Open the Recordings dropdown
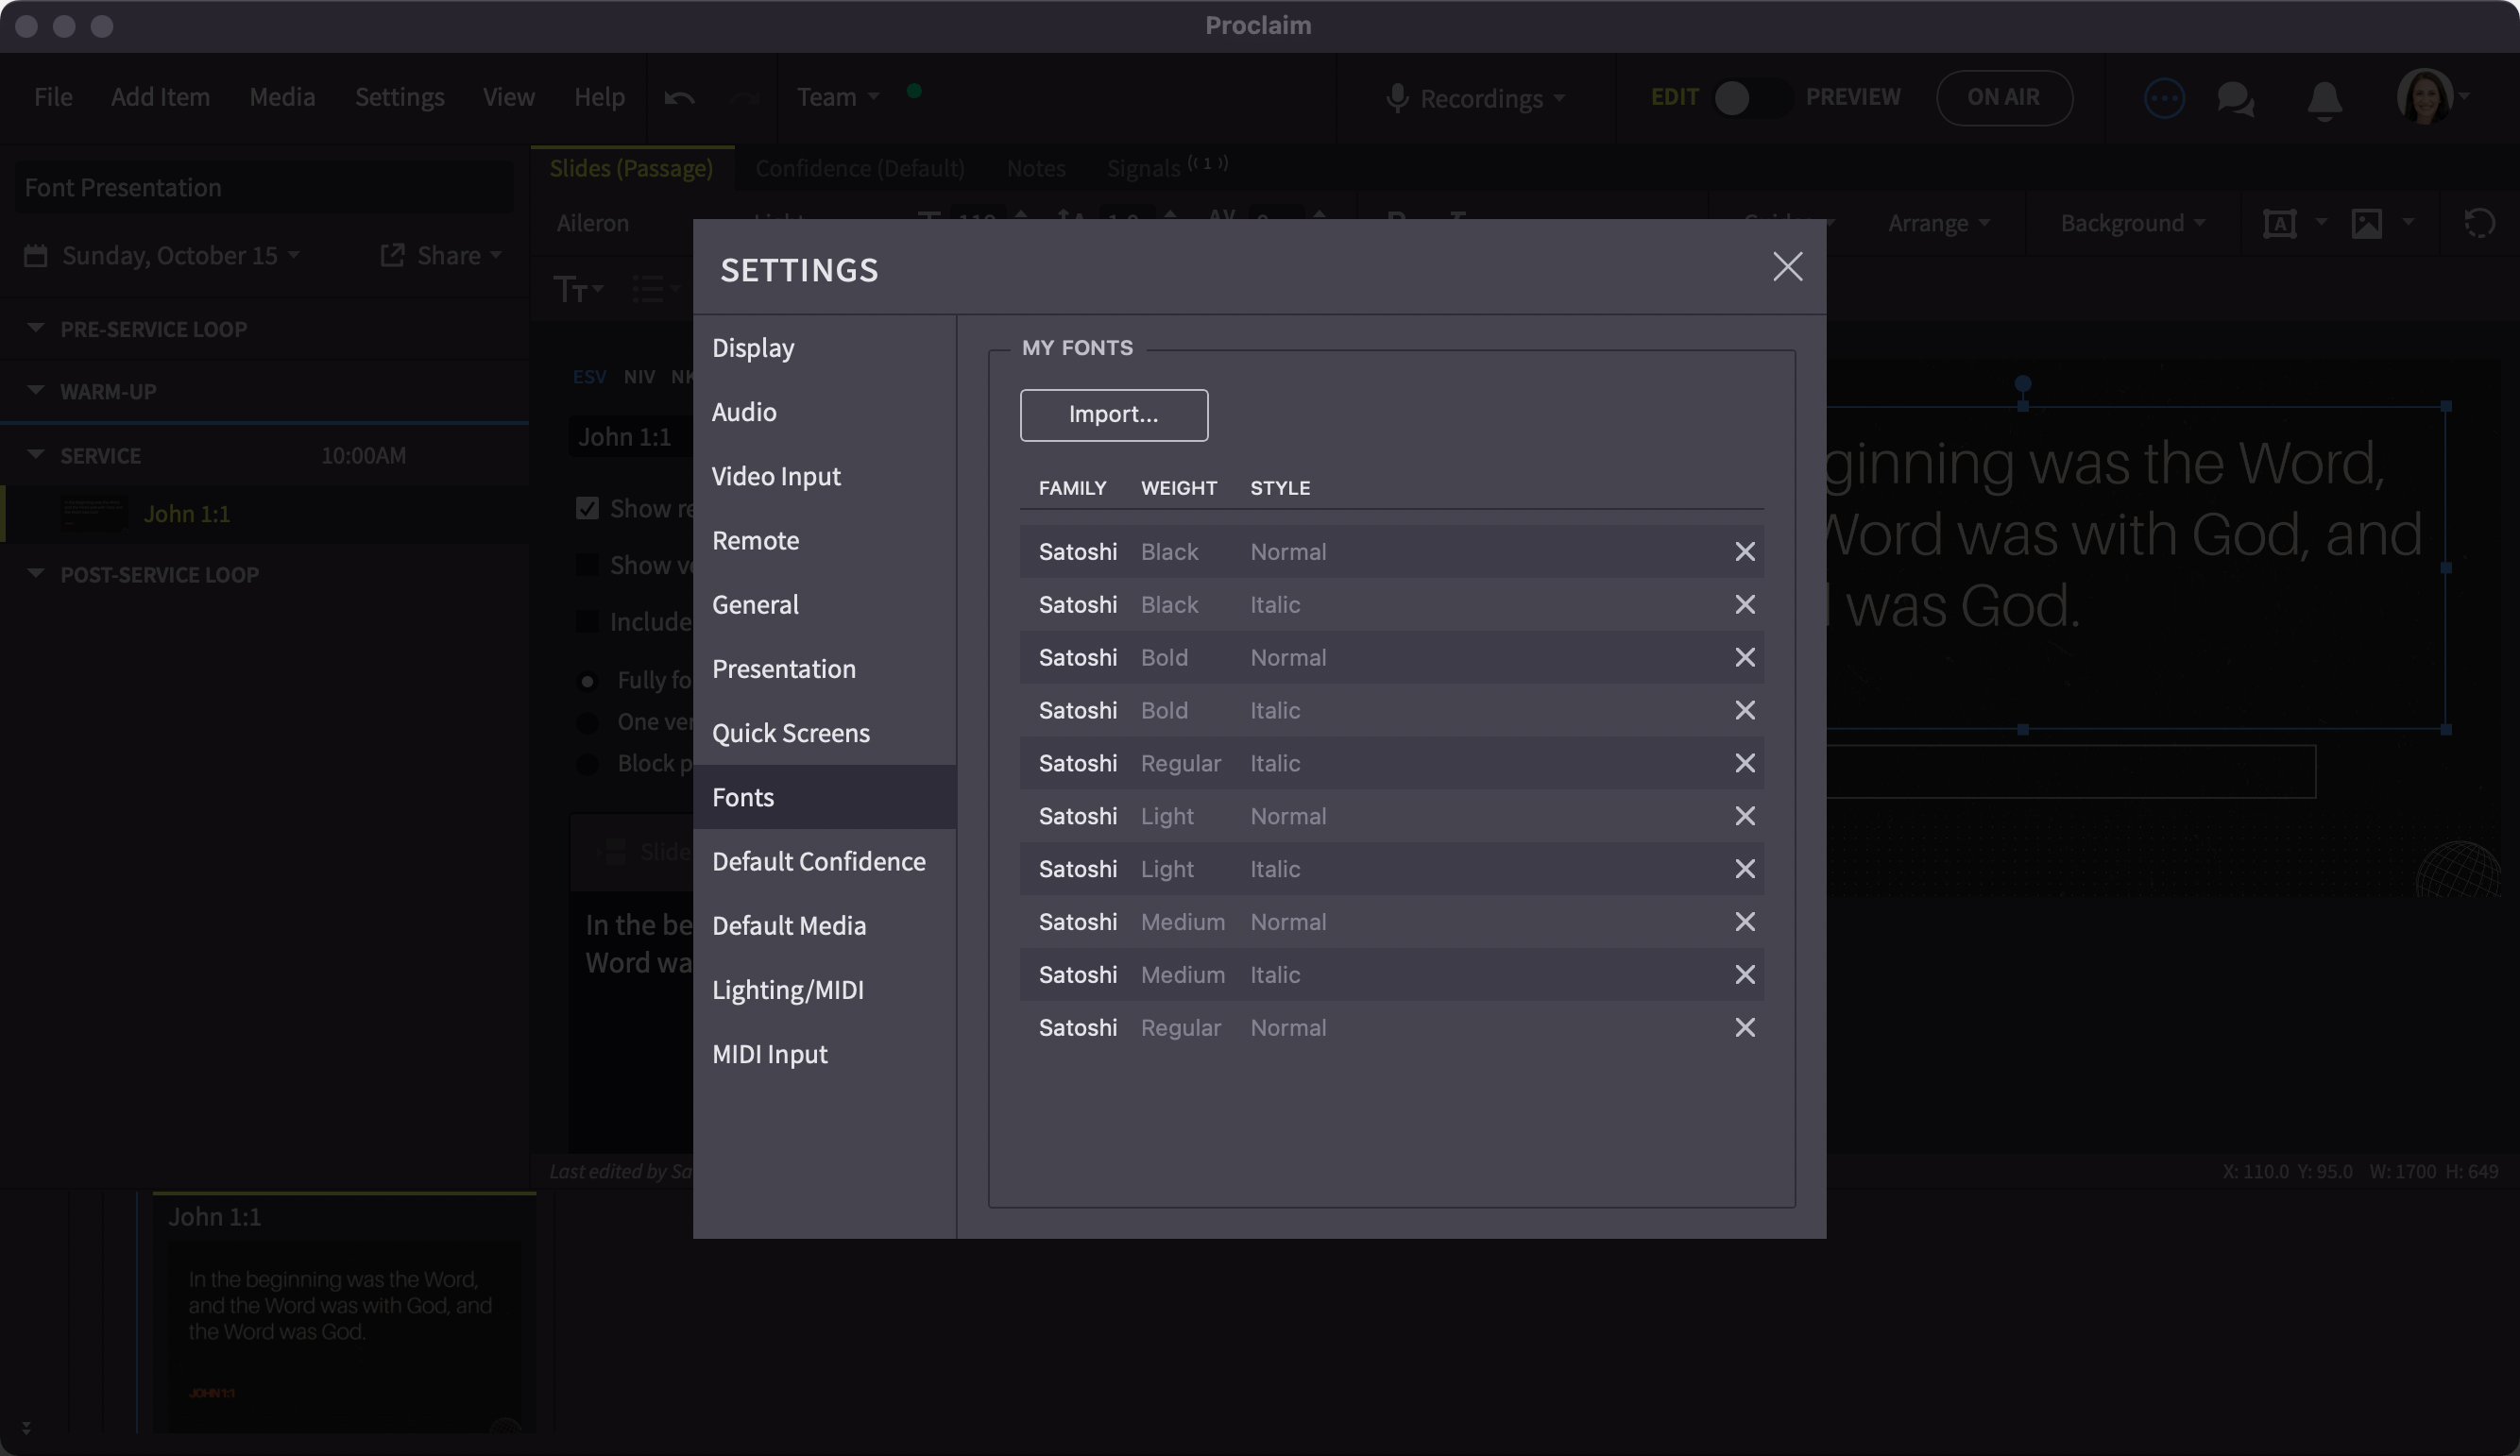This screenshot has height=1456, width=2520. coord(1476,98)
